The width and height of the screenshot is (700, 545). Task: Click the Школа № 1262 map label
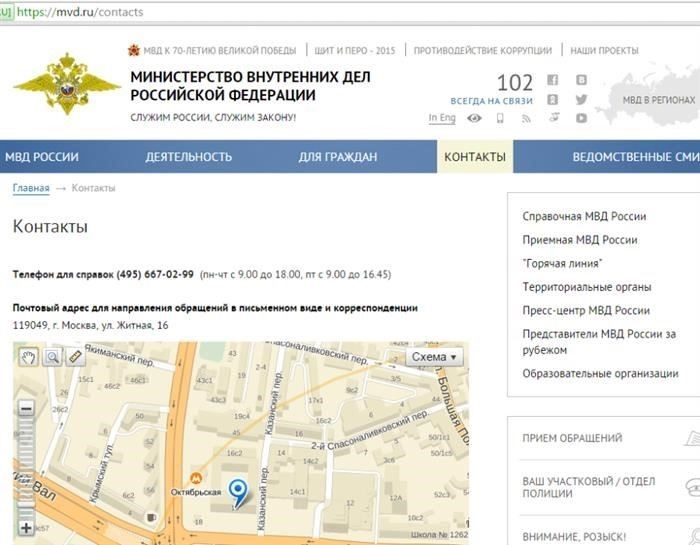point(439,534)
